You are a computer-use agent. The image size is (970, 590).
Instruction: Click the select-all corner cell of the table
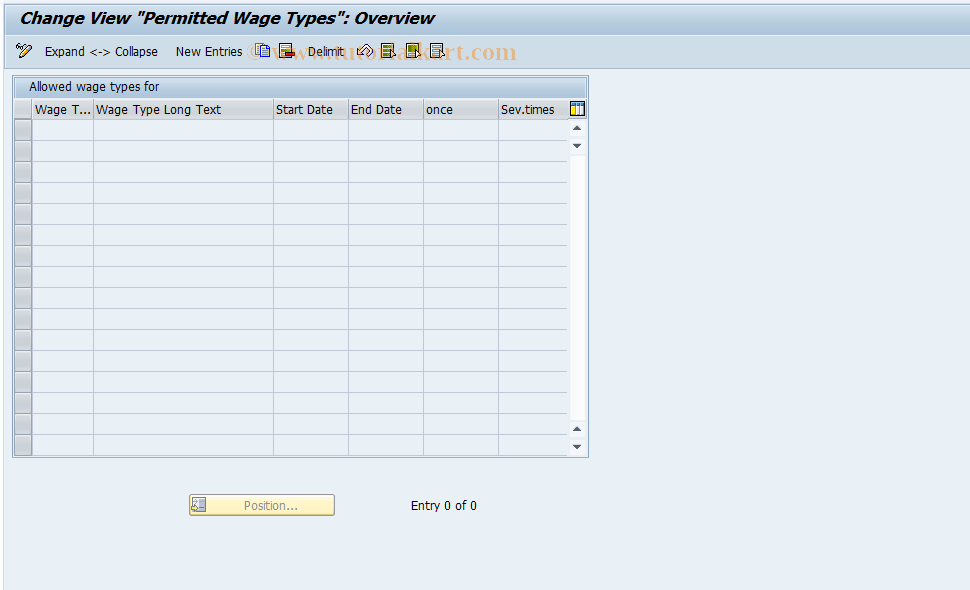23,109
